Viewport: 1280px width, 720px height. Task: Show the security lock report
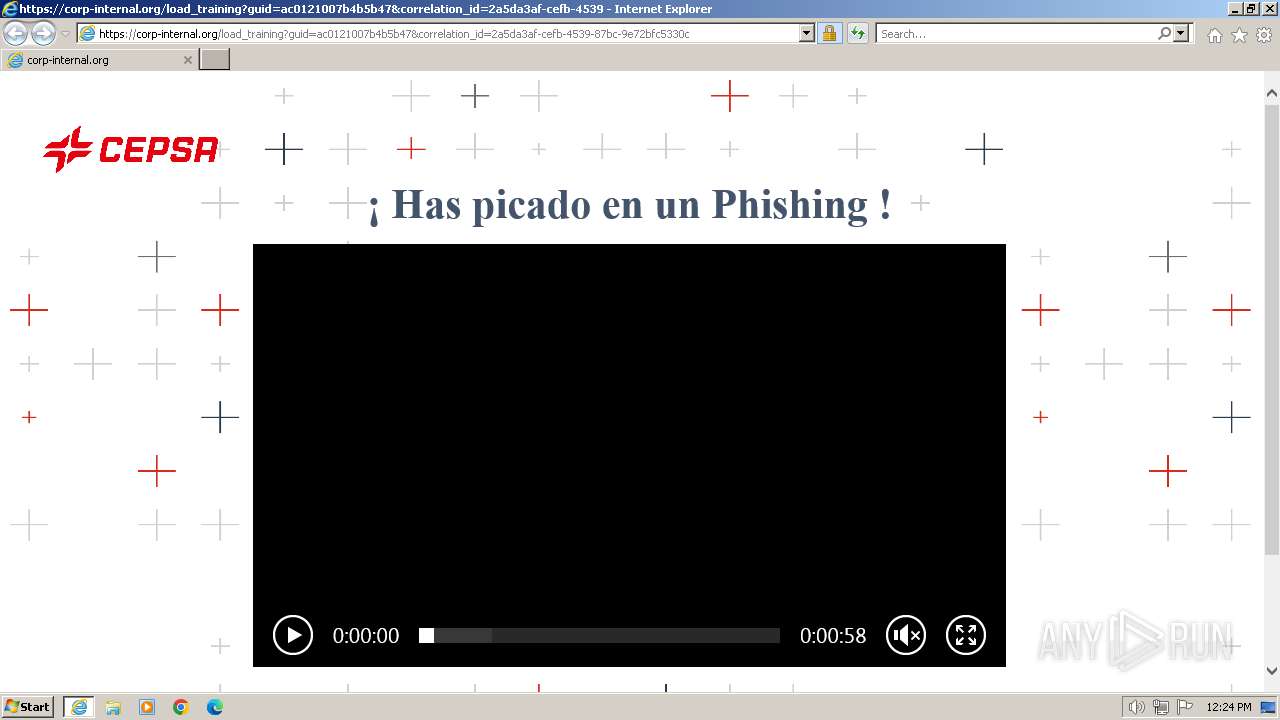pos(829,34)
